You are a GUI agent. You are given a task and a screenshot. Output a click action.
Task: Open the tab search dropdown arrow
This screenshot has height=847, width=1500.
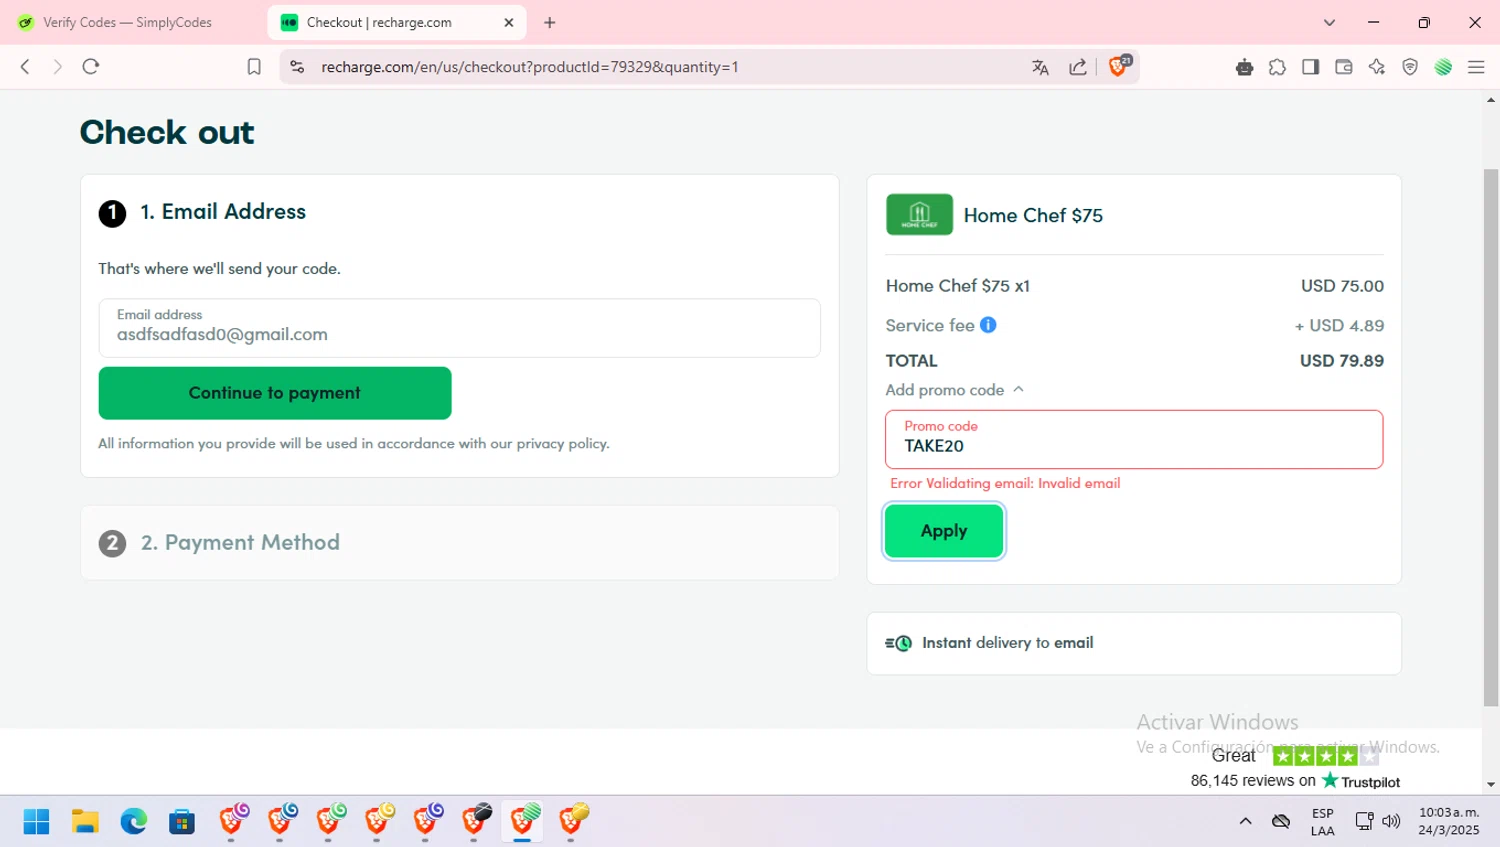click(x=1329, y=22)
